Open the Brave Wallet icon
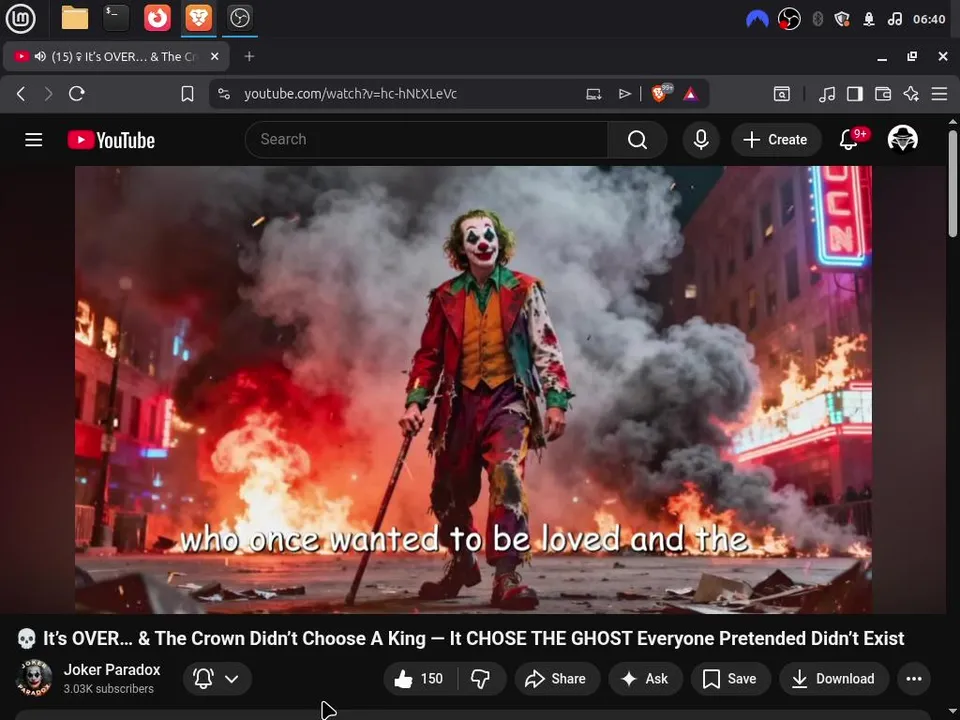This screenshot has height=720, width=960. click(x=883, y=94)
